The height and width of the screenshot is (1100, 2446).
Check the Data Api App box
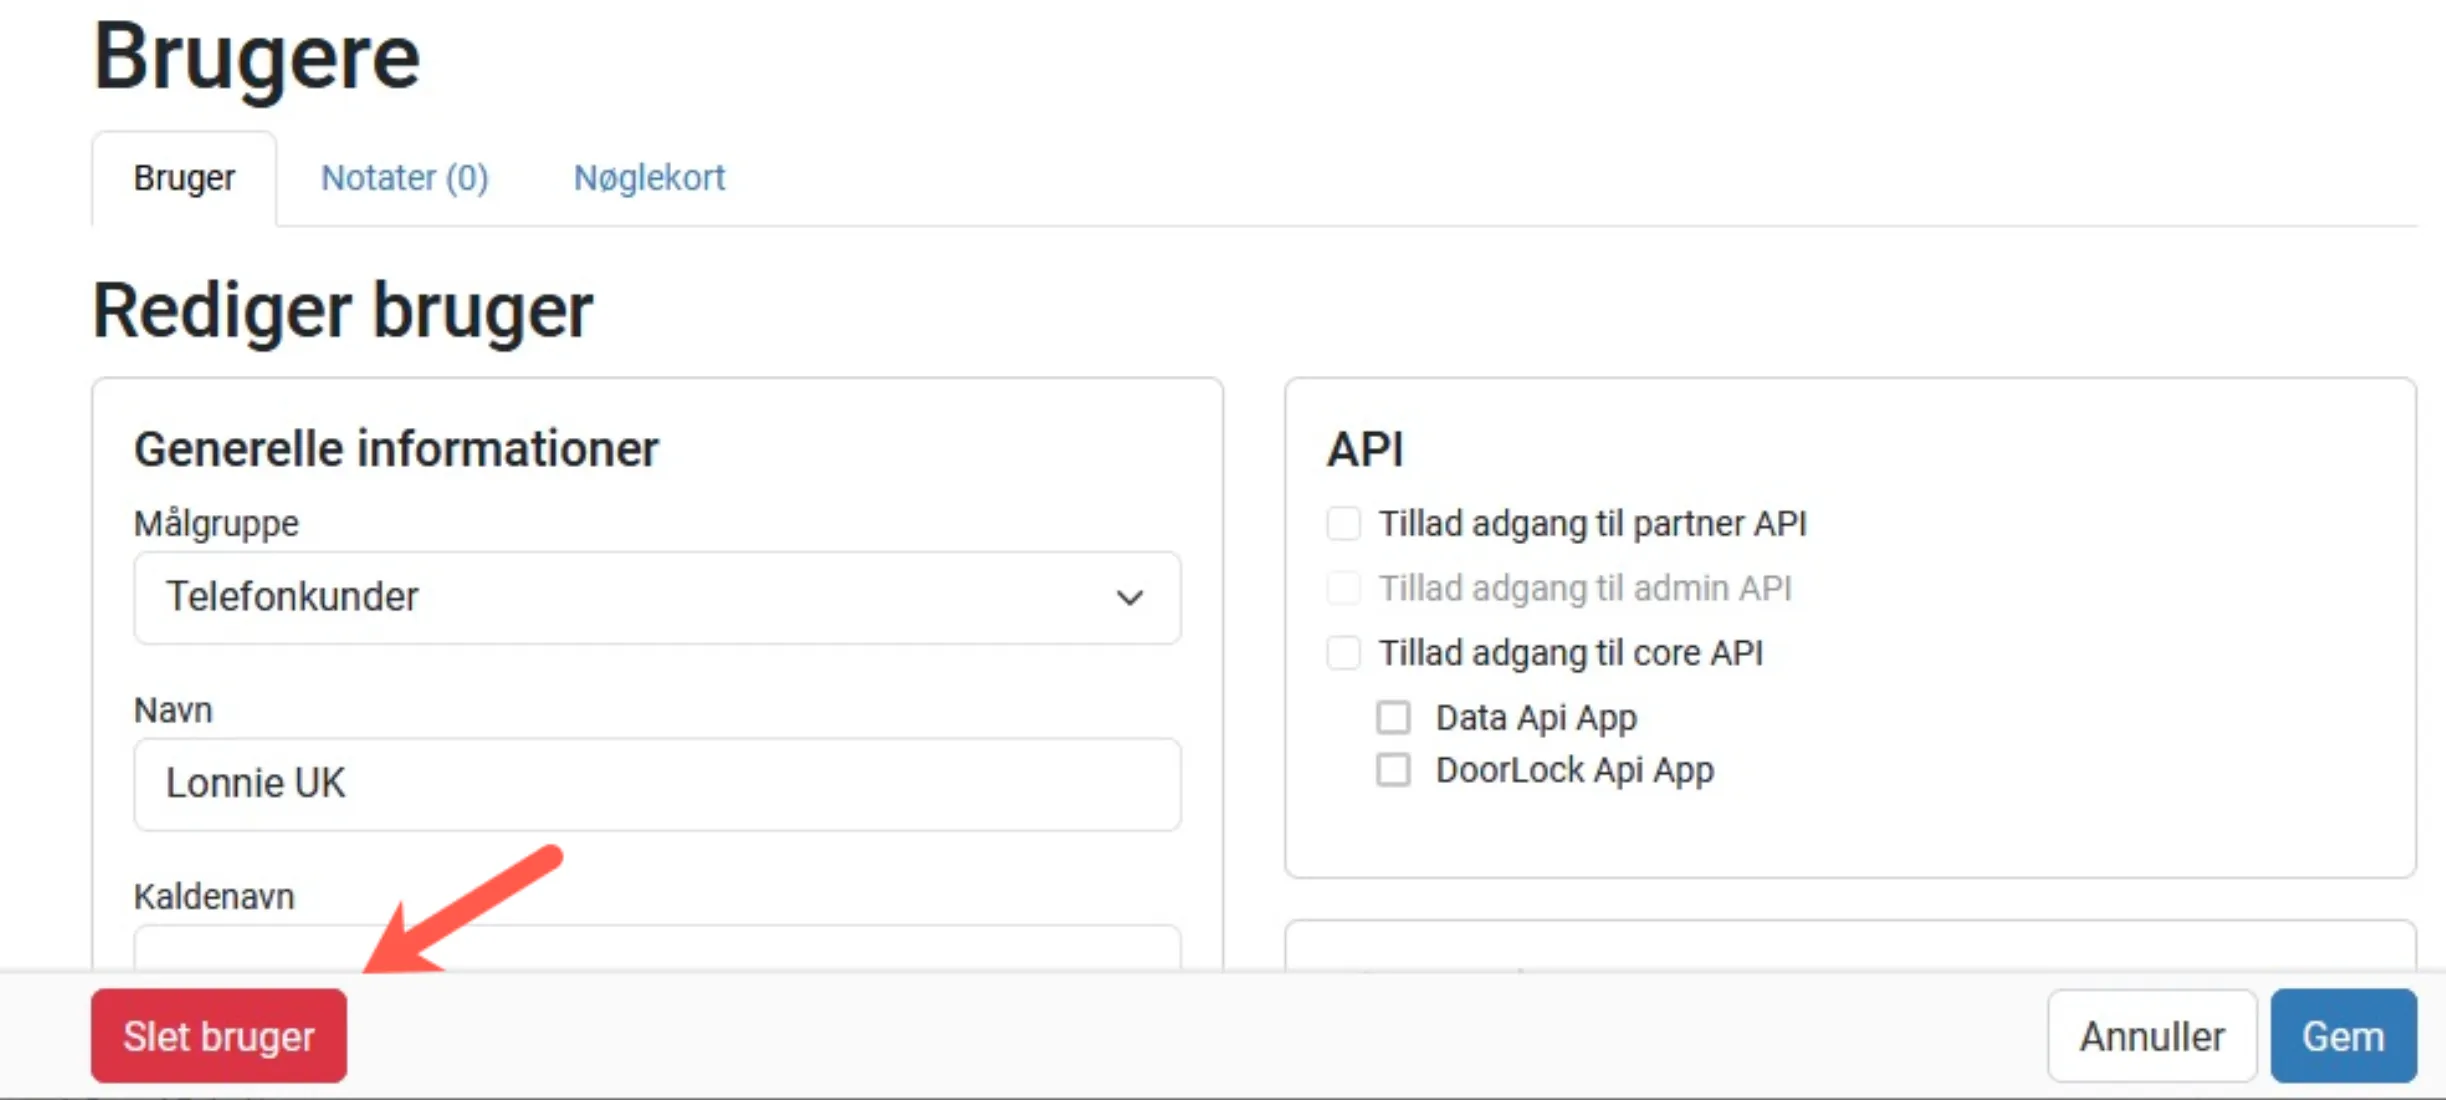(1393, 717)
